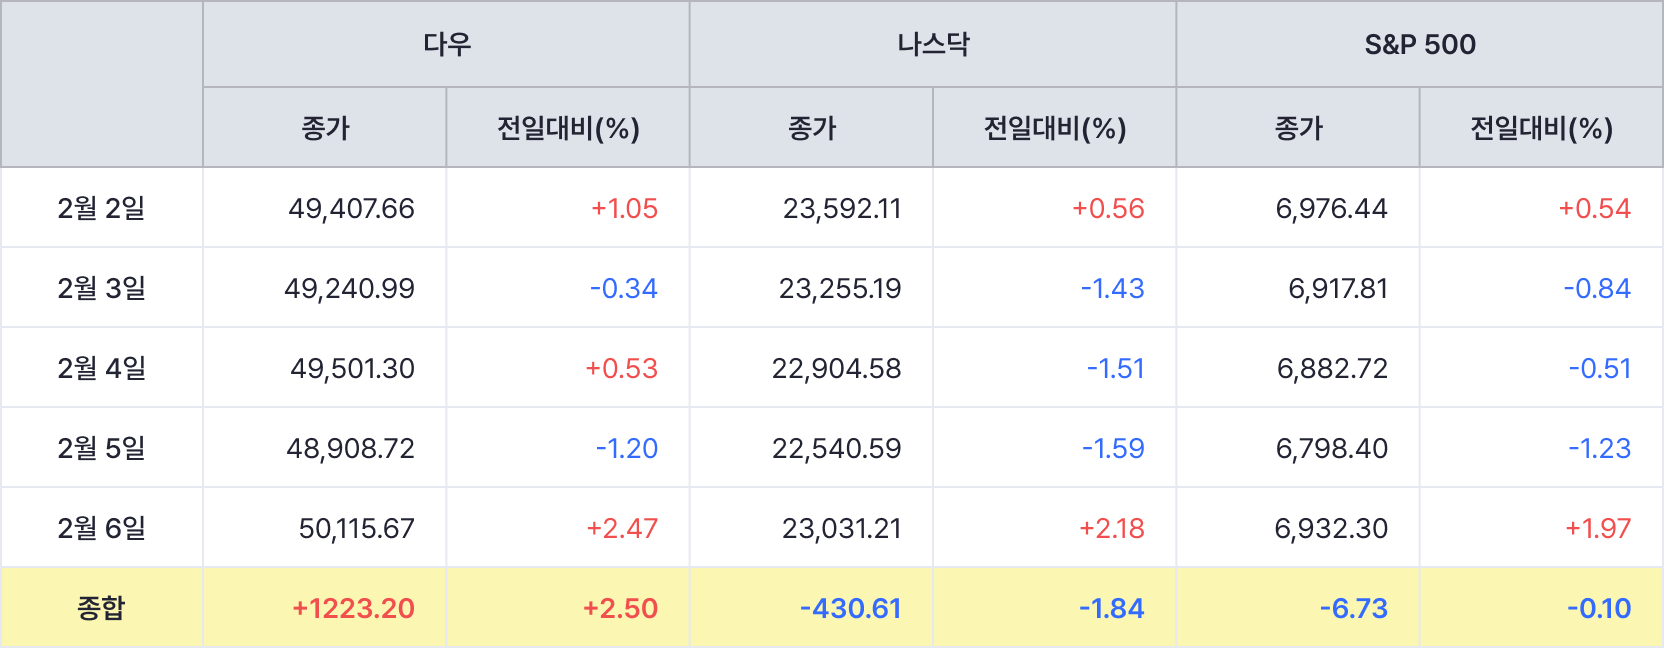Image resolution: width=1664 pixels, height=648 pixels.
Task: Click the Nasdaq change value +2.18
Action: pyautogui.click(x=1111, y=528)
